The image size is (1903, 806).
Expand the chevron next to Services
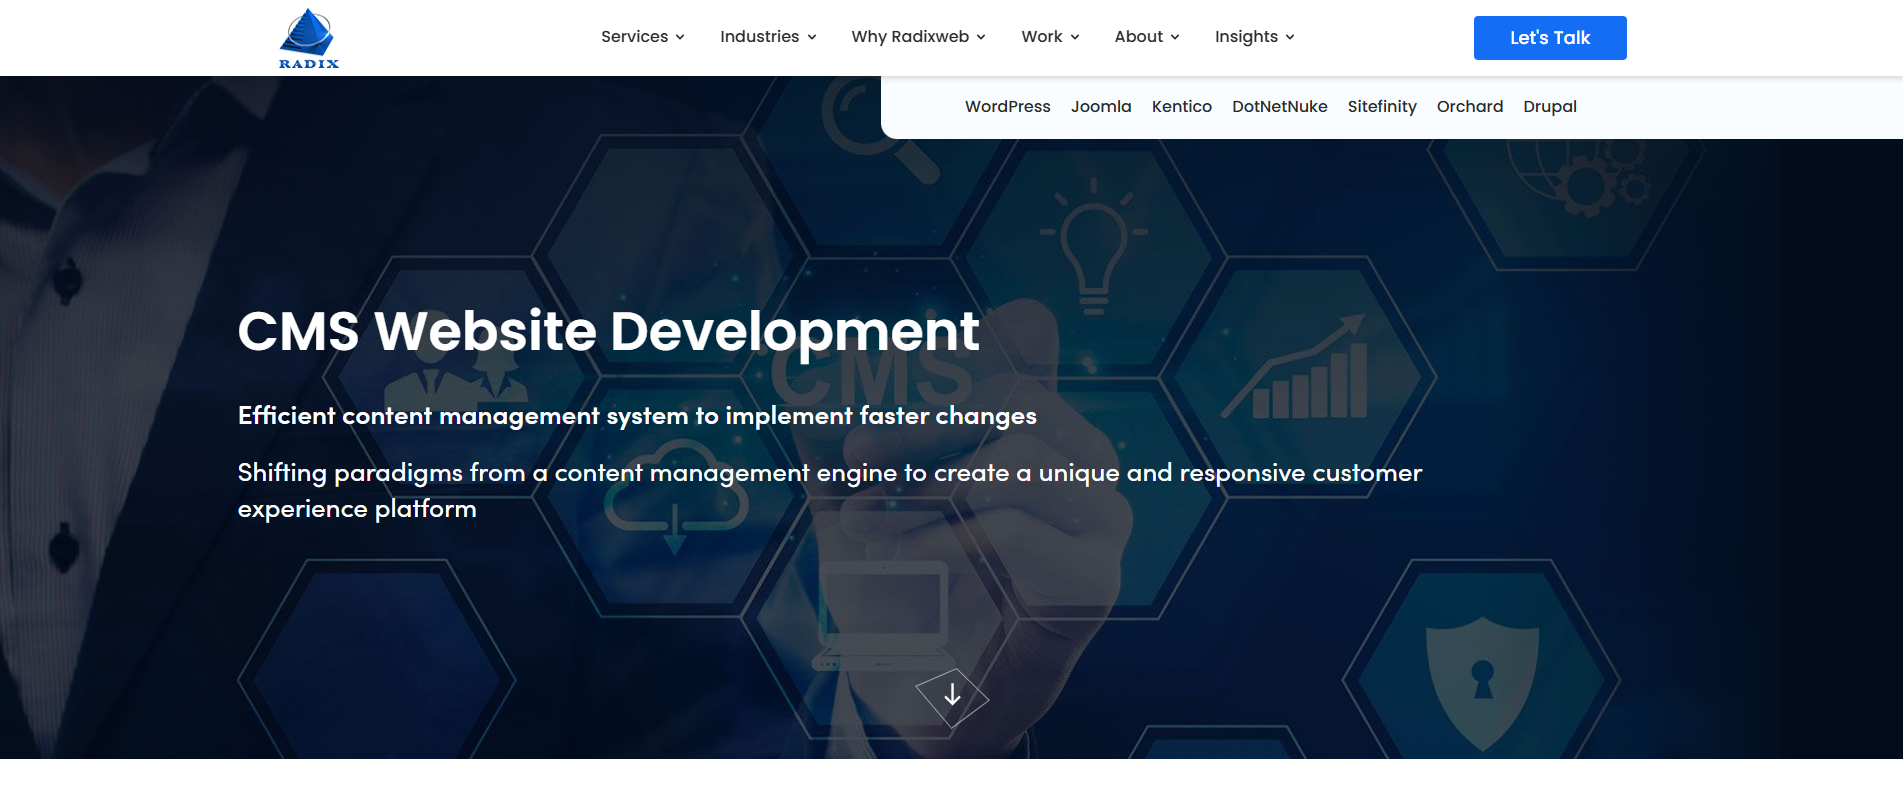coord(680,37)
